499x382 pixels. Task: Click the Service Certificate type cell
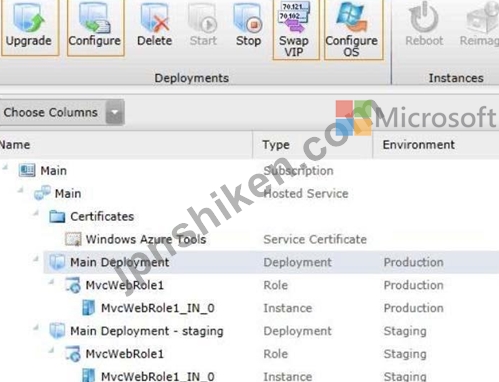[x=315, y=239]
